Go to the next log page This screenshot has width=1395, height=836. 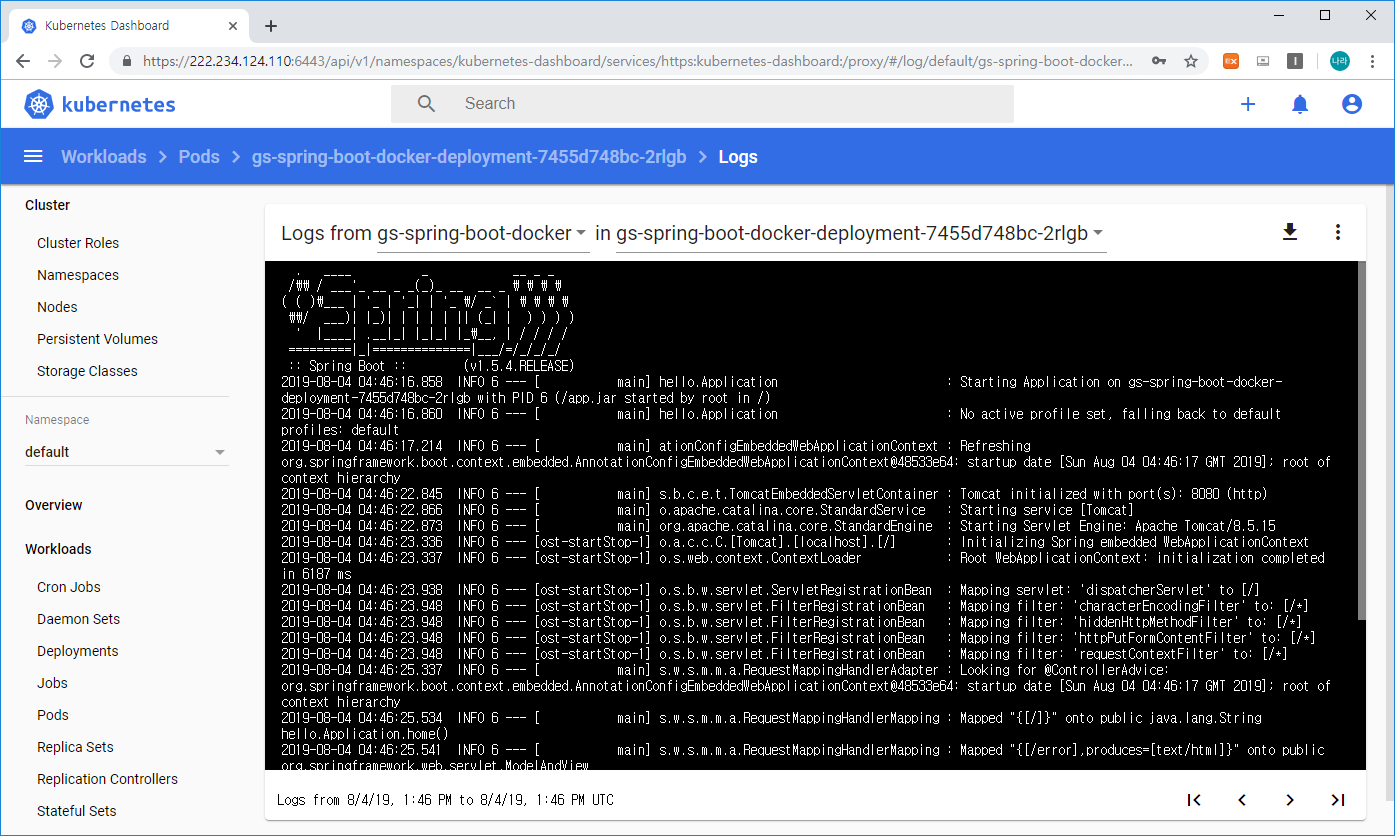[x=1290, y=800]
